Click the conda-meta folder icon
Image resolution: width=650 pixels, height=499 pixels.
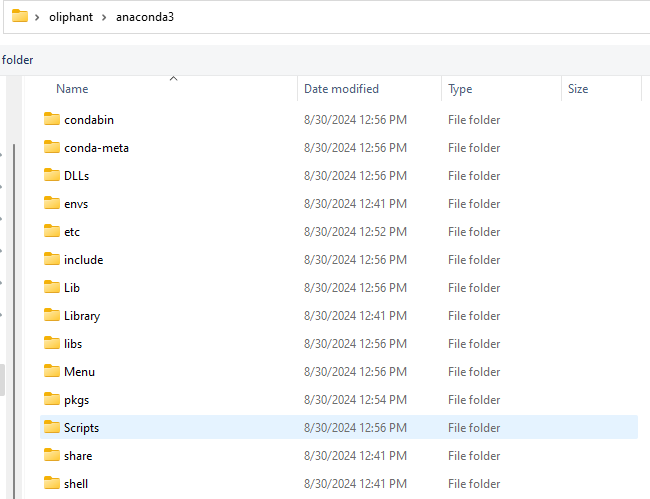(52, 148)
